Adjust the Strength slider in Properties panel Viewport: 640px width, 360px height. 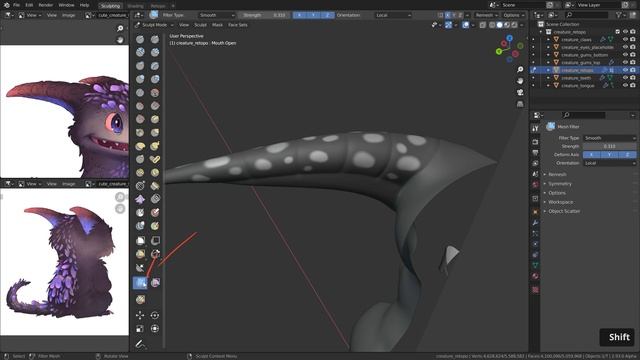click(609, 146)
